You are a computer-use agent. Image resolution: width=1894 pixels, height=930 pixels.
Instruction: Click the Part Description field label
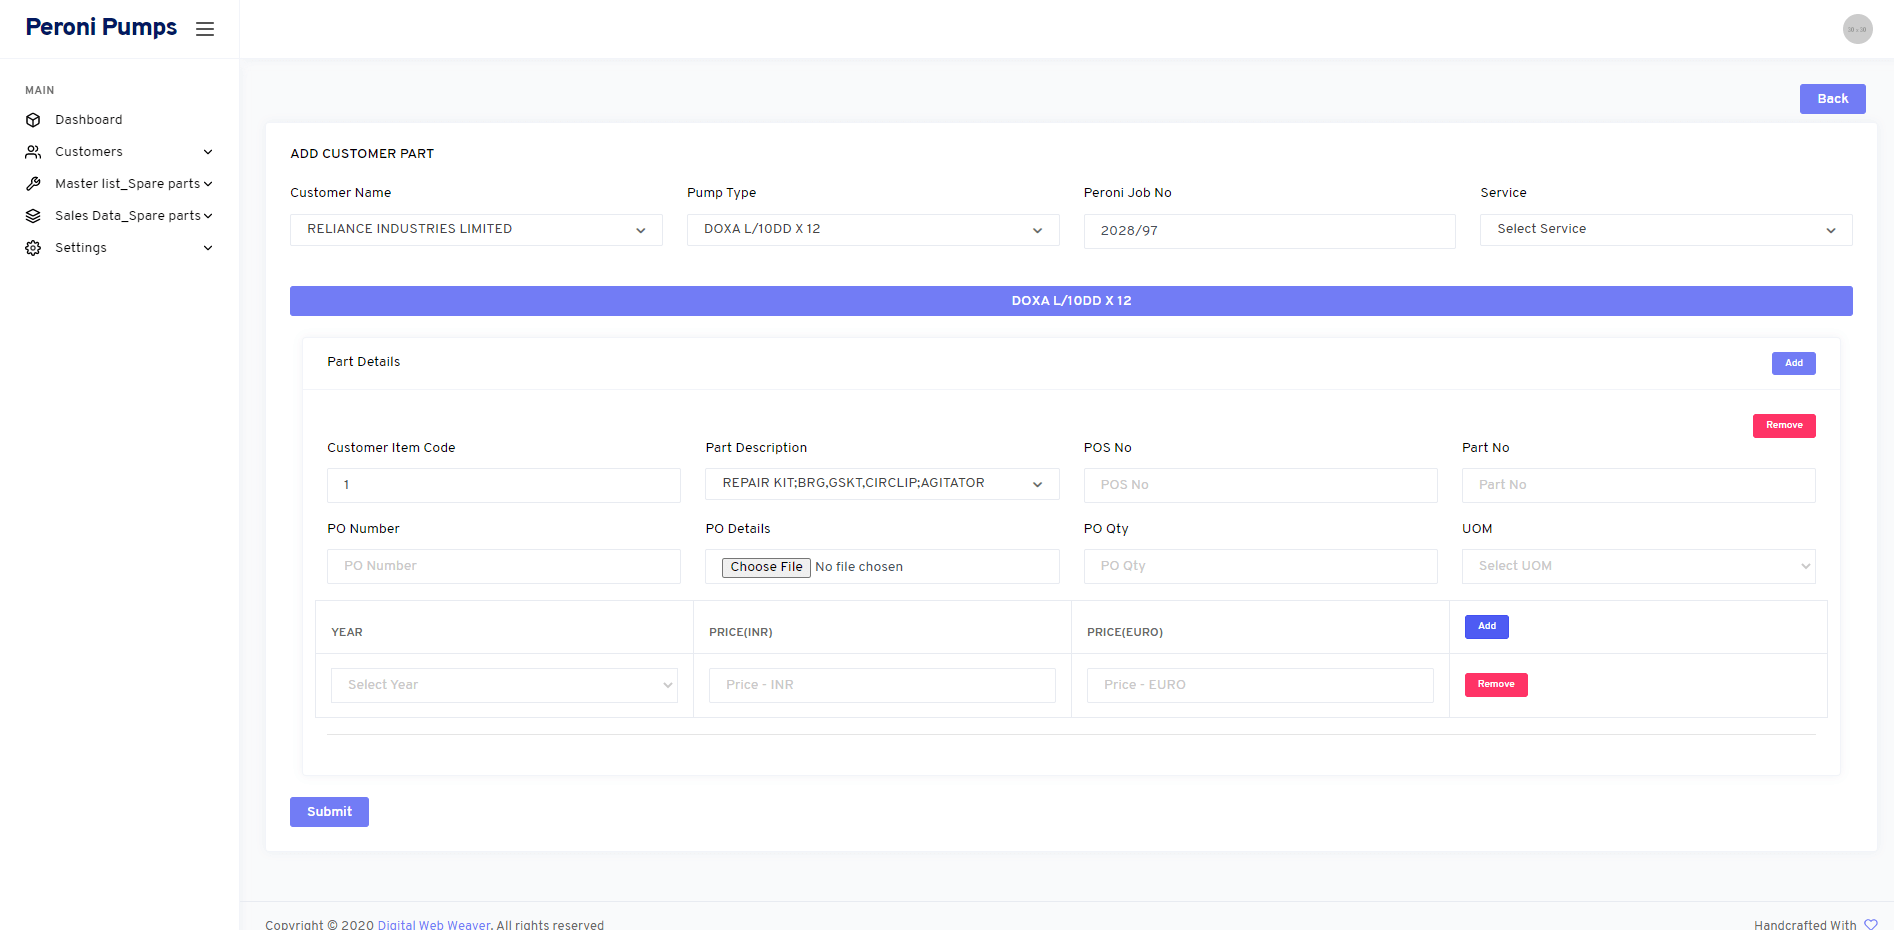756,448
